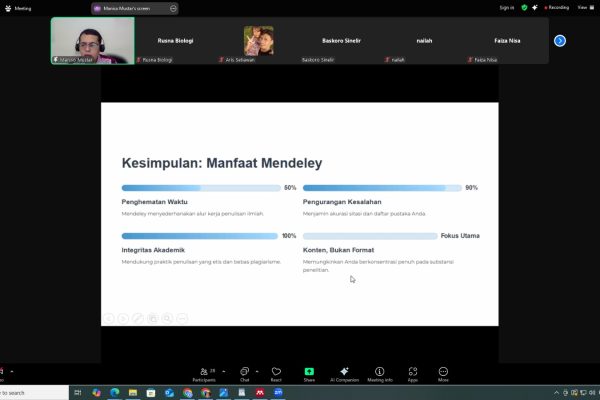This screenshot has height=400, width=600.
Task: Click the Recording indicator
Action: 557,7
